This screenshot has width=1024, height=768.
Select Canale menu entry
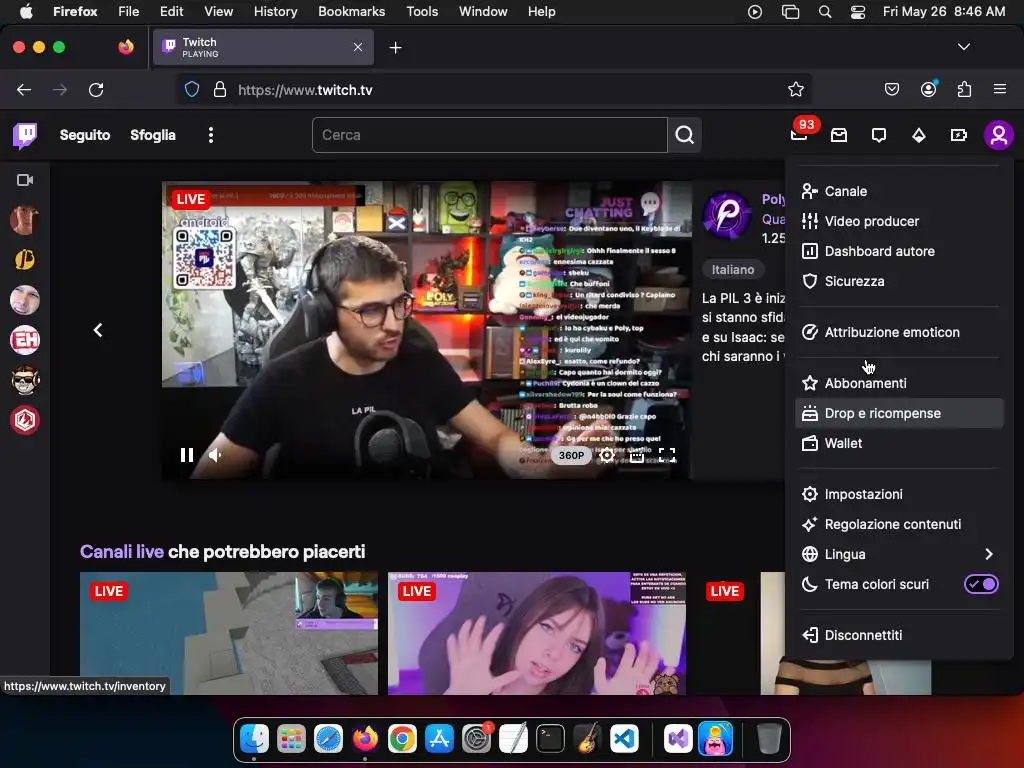(x=900, y=191)
